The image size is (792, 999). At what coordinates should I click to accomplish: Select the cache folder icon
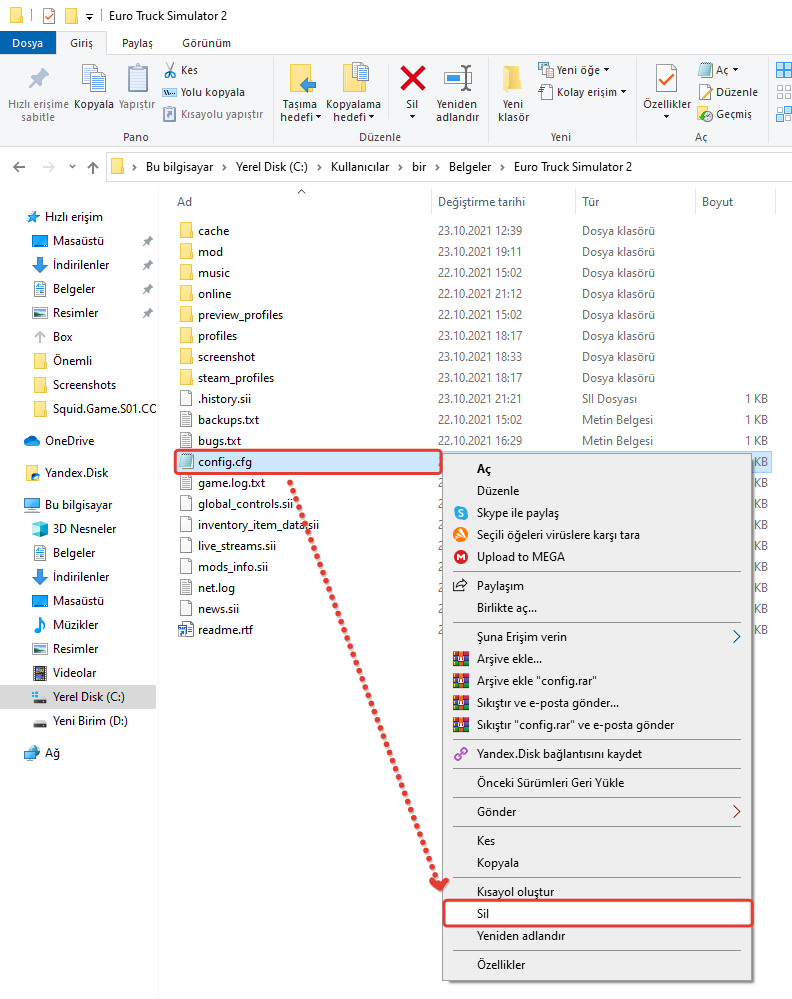186,230
